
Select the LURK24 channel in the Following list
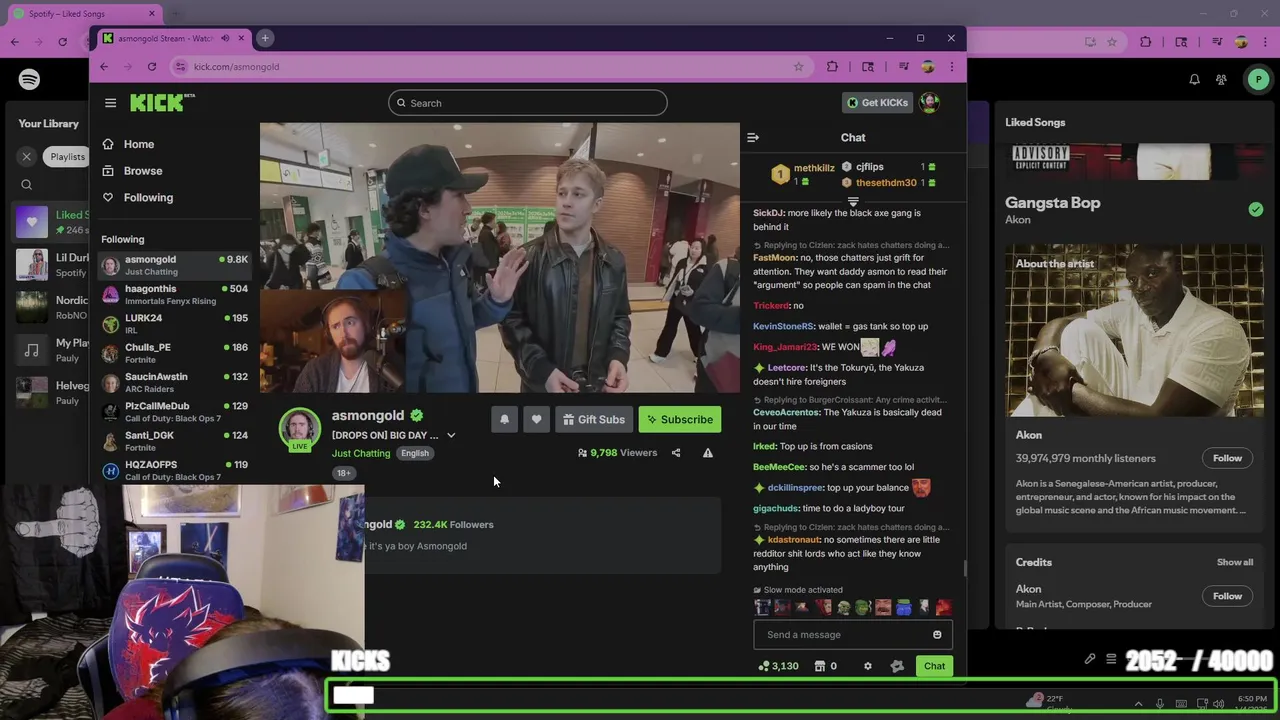coord(174,323)
